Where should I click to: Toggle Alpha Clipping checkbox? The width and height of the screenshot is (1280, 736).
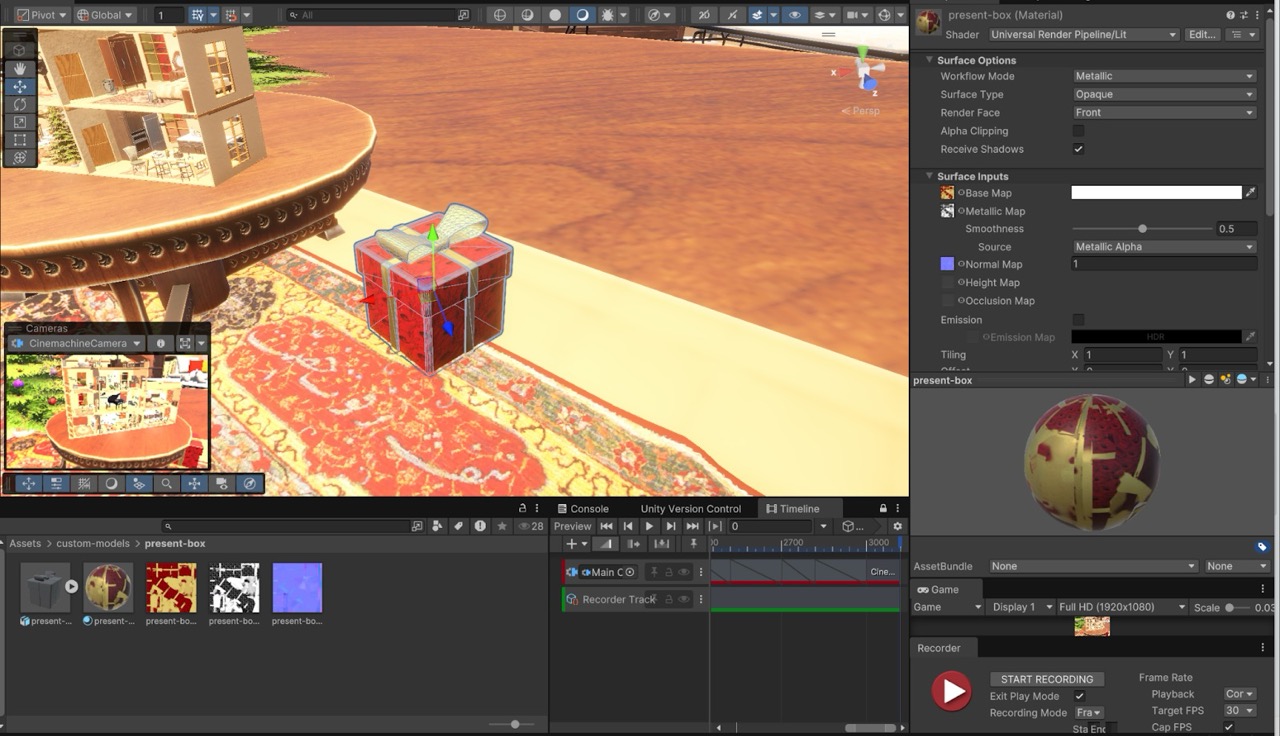pyautogui.click(x=1078, y=131)
